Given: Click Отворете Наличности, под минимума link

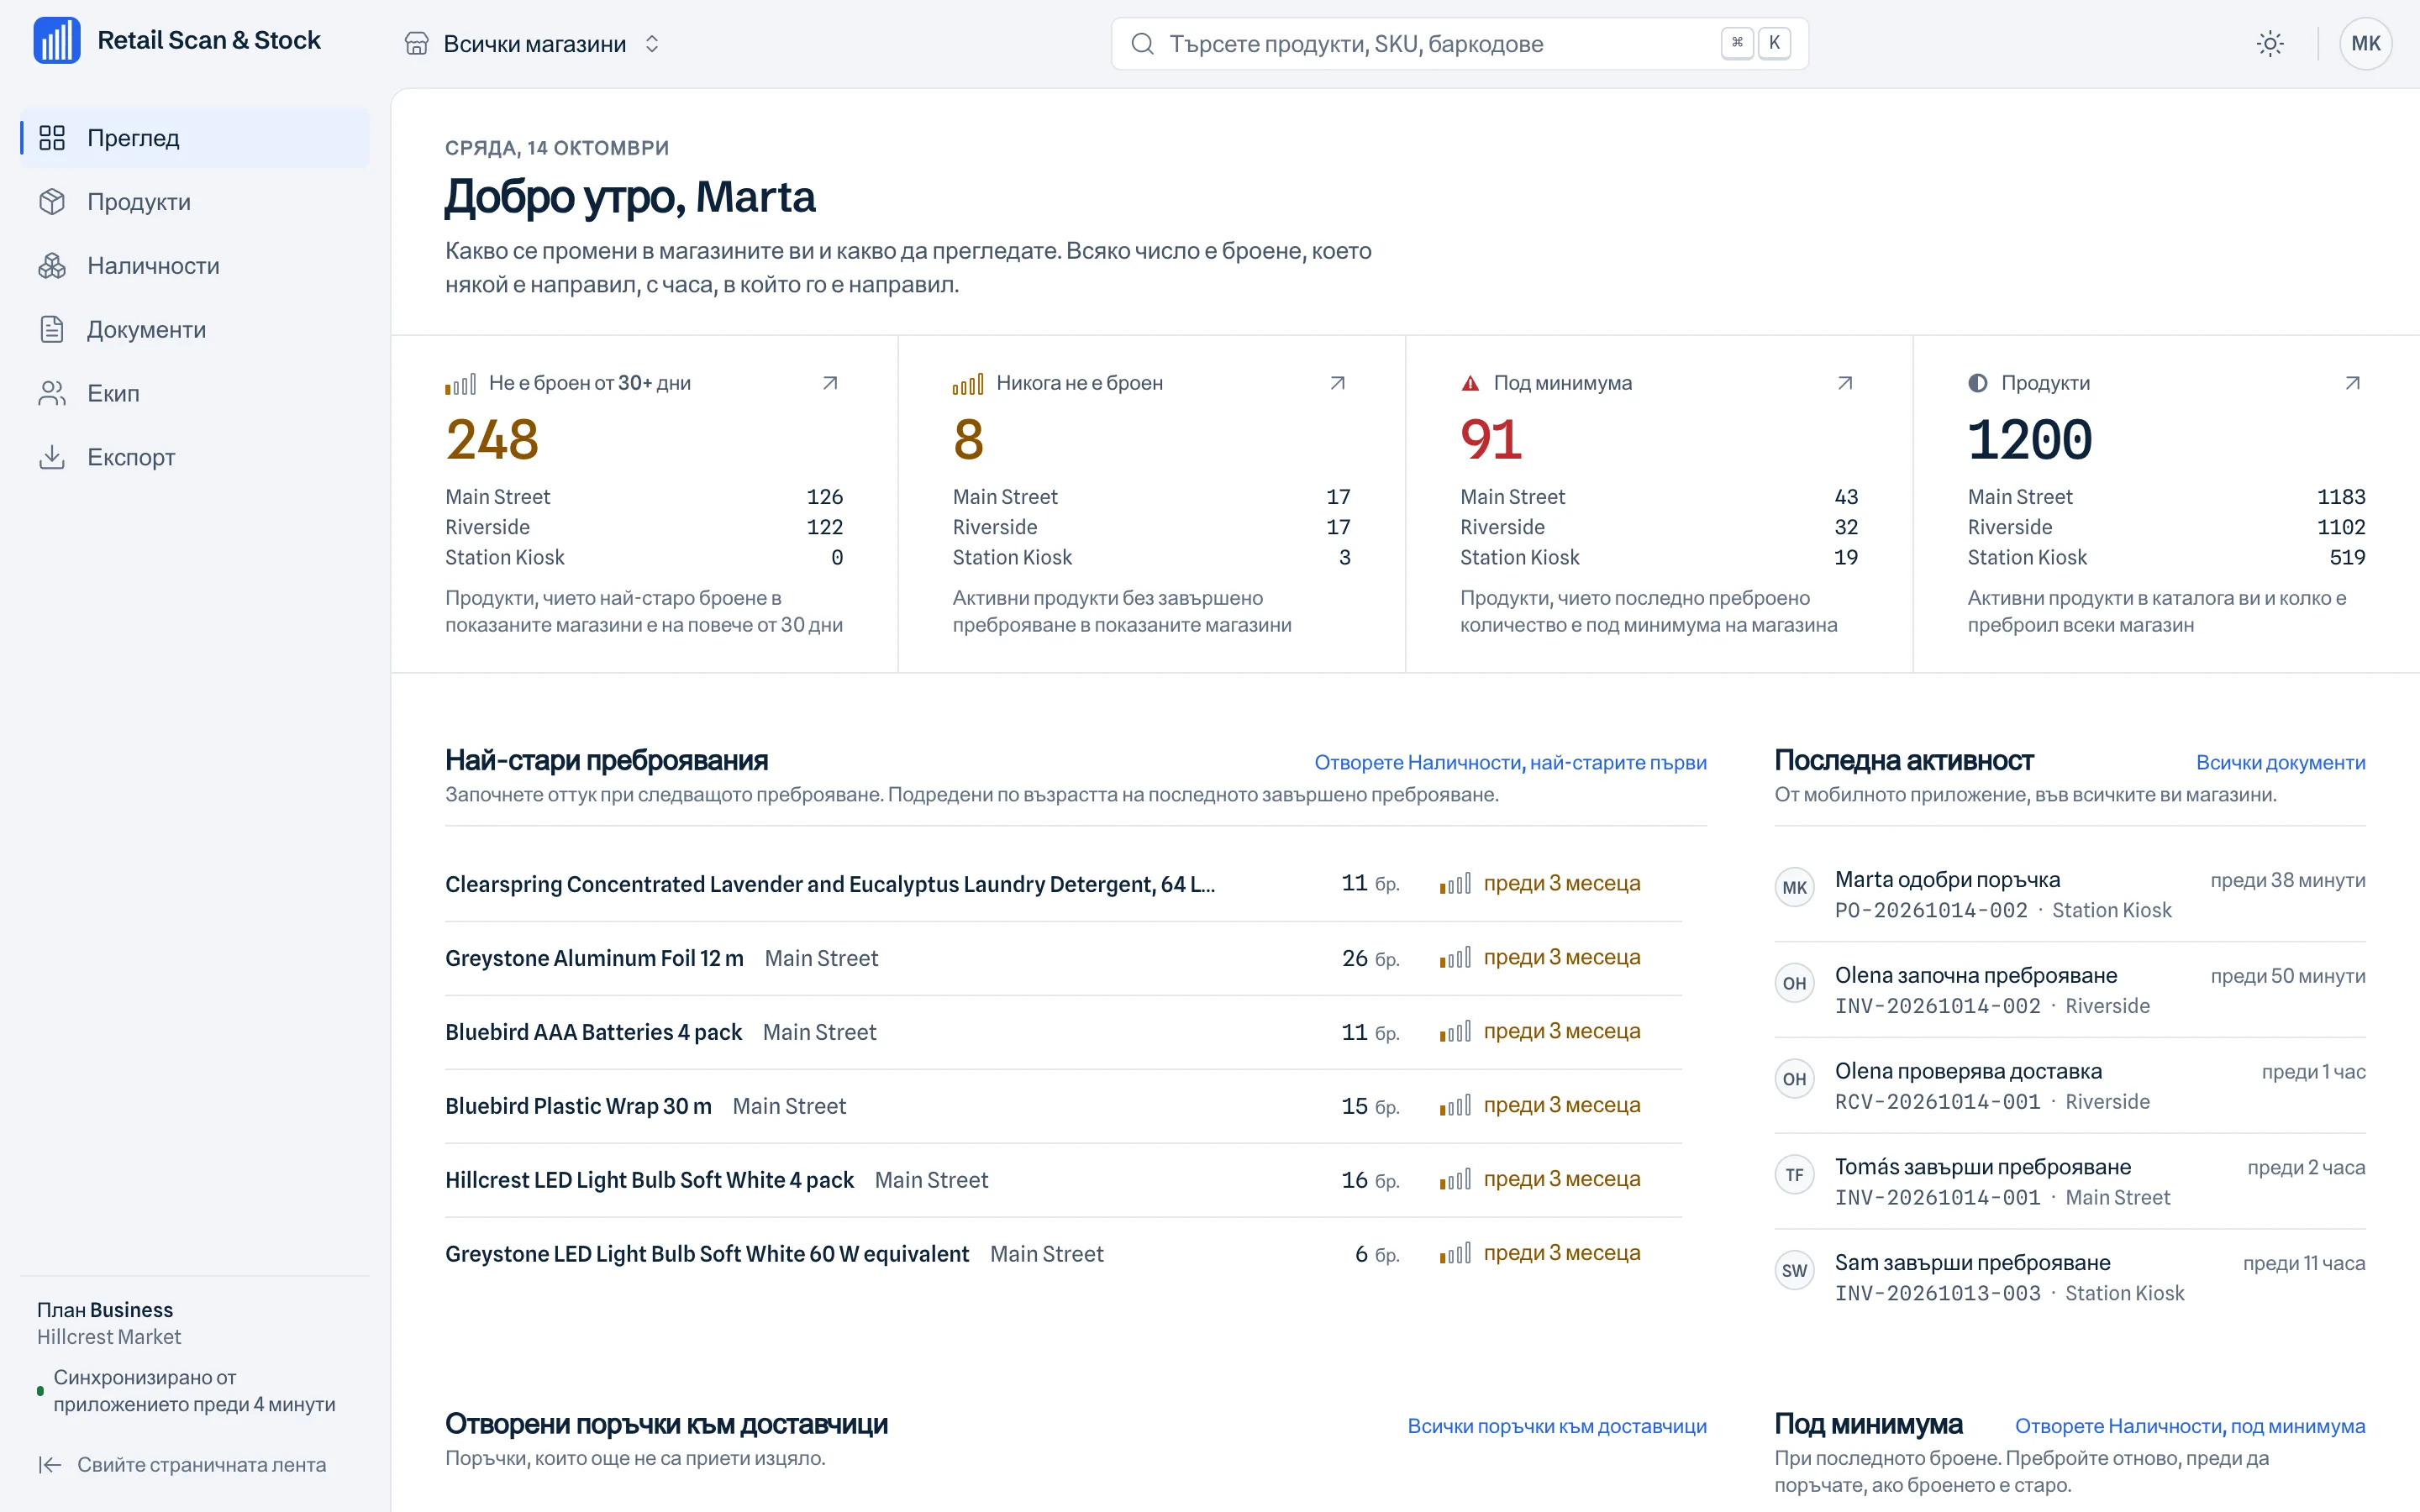Looking at the screenshot, I should click(x=2190, y=1427).
